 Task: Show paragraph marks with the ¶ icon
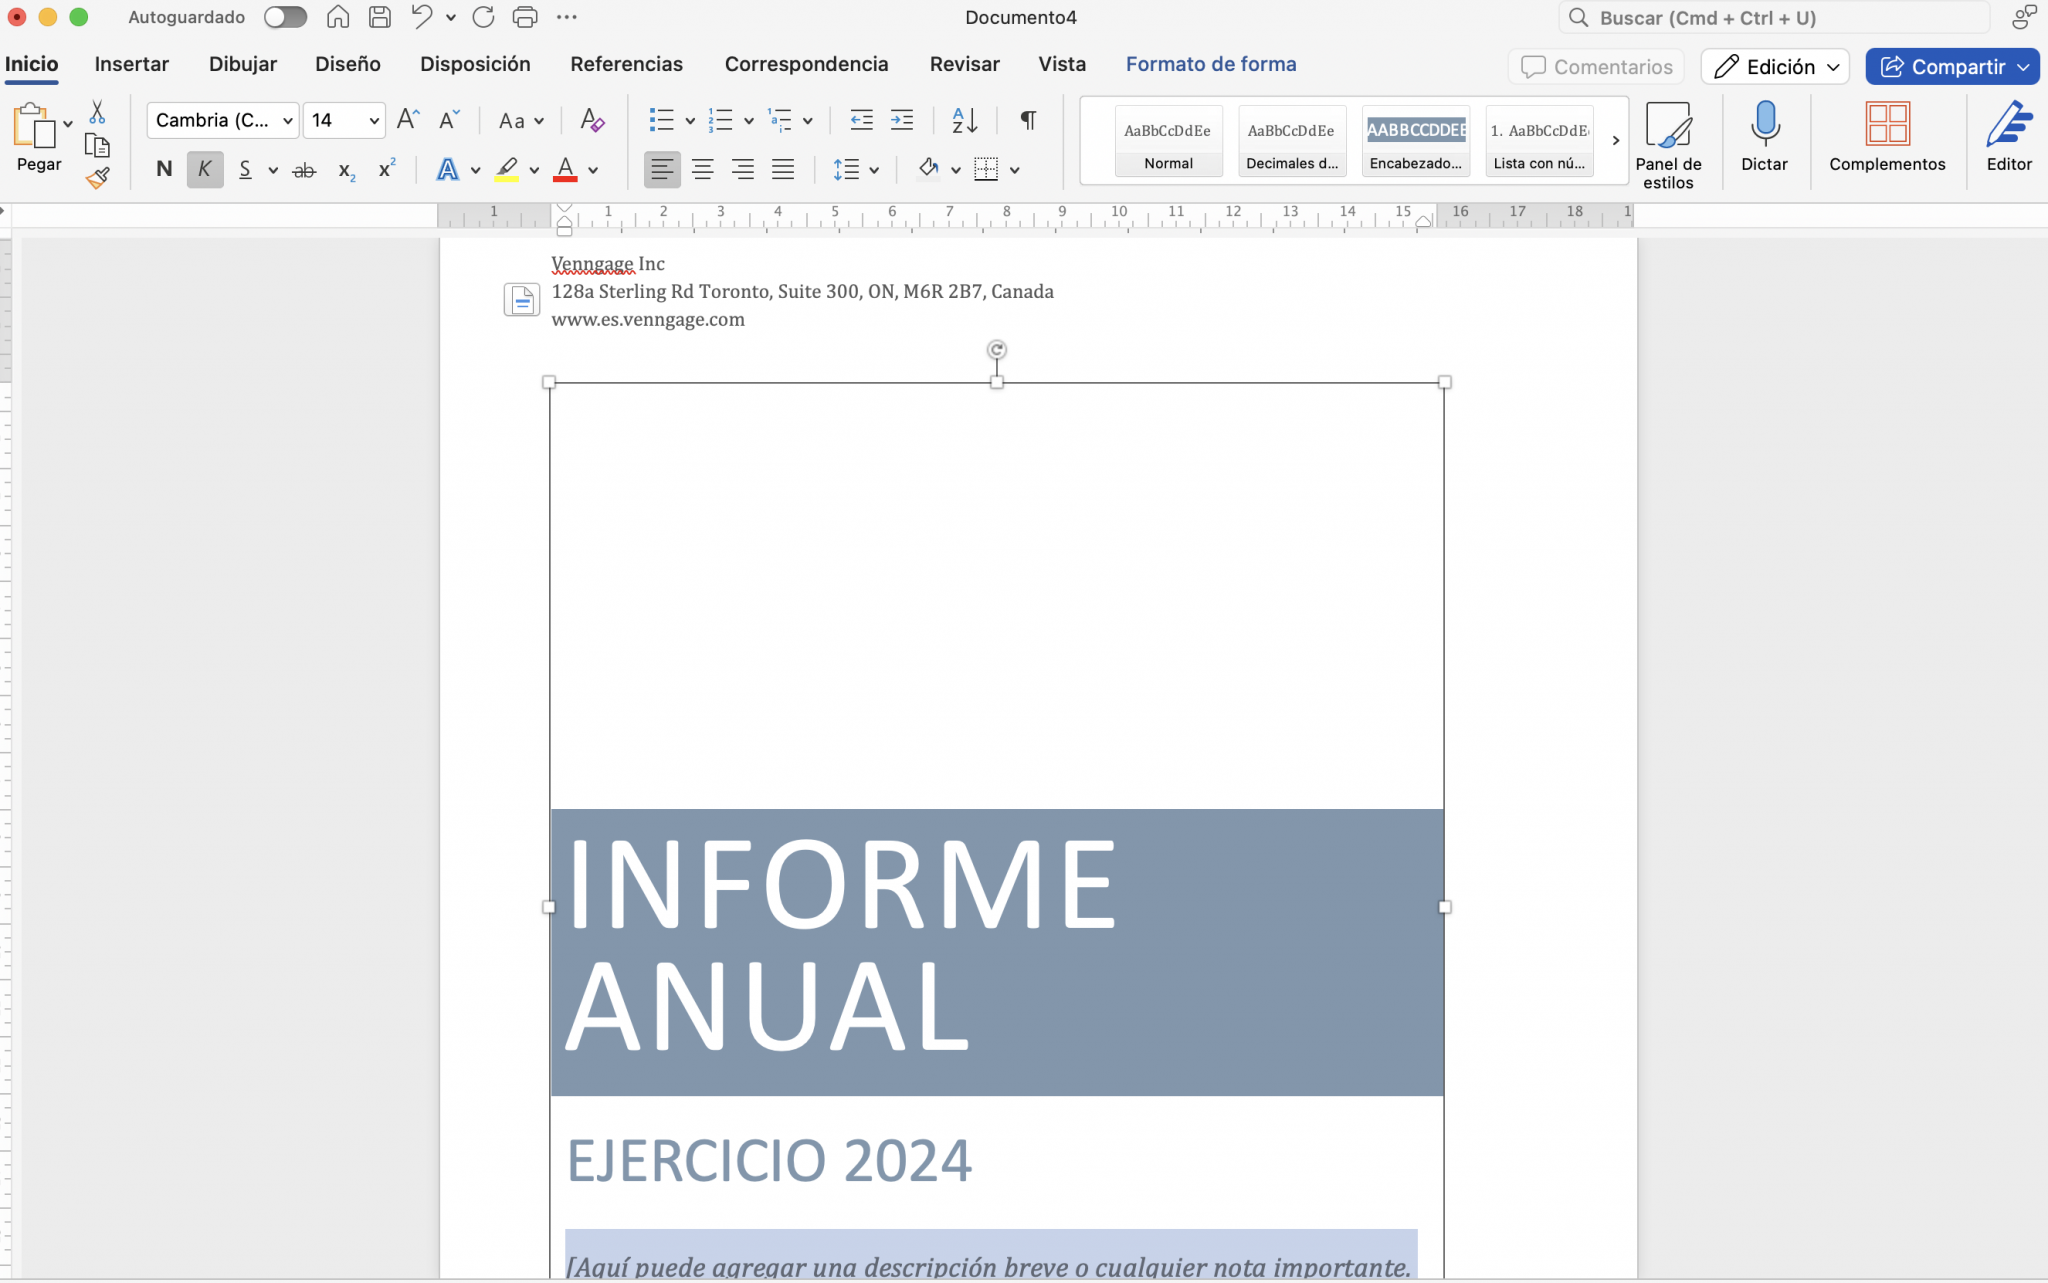1027,120
